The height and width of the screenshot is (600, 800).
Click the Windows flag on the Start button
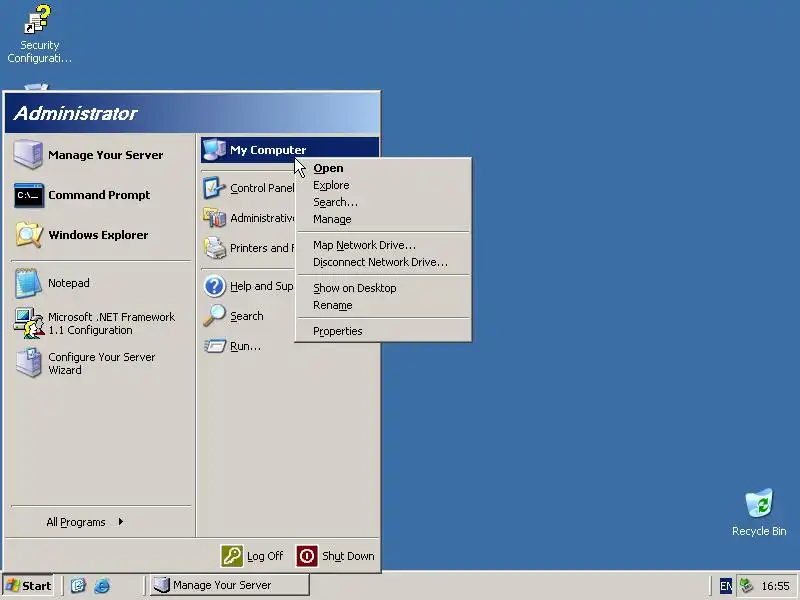click(x=13, y=585)
